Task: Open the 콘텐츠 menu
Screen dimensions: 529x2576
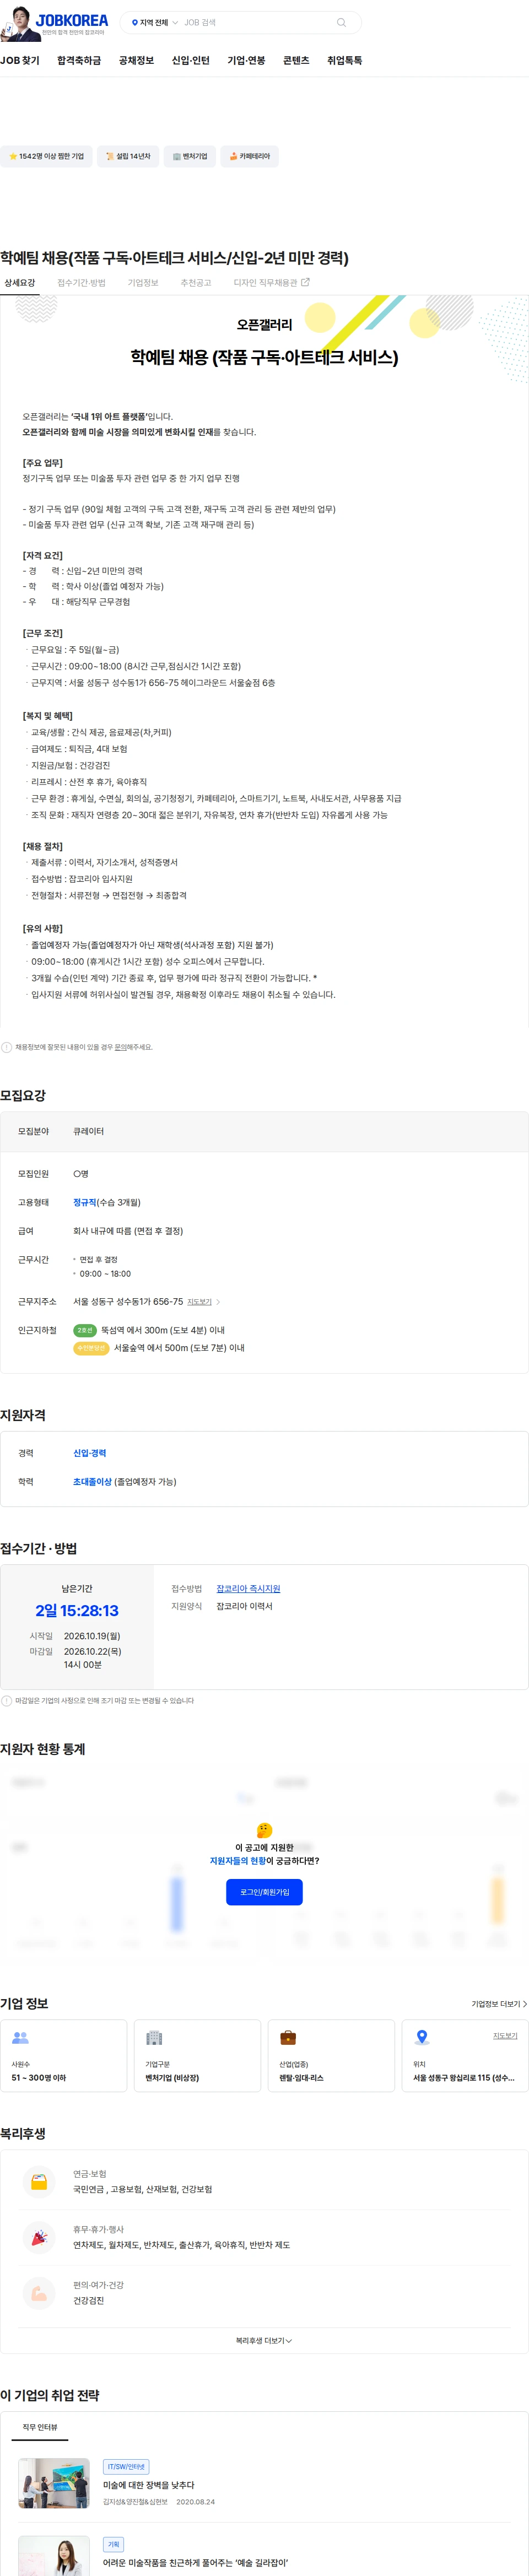Action: point(296,61)
